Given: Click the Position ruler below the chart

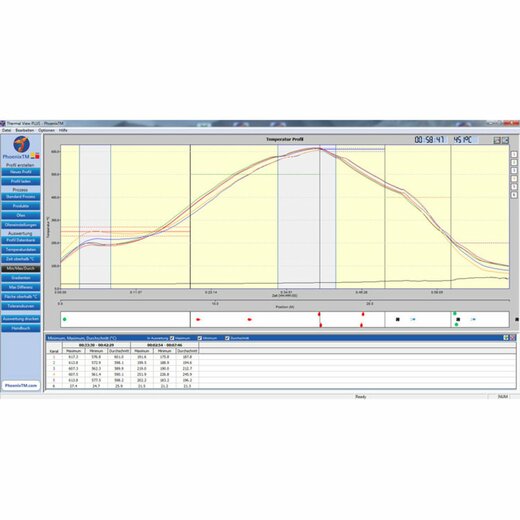Looking at the screenshot, I should coord(284,301).
